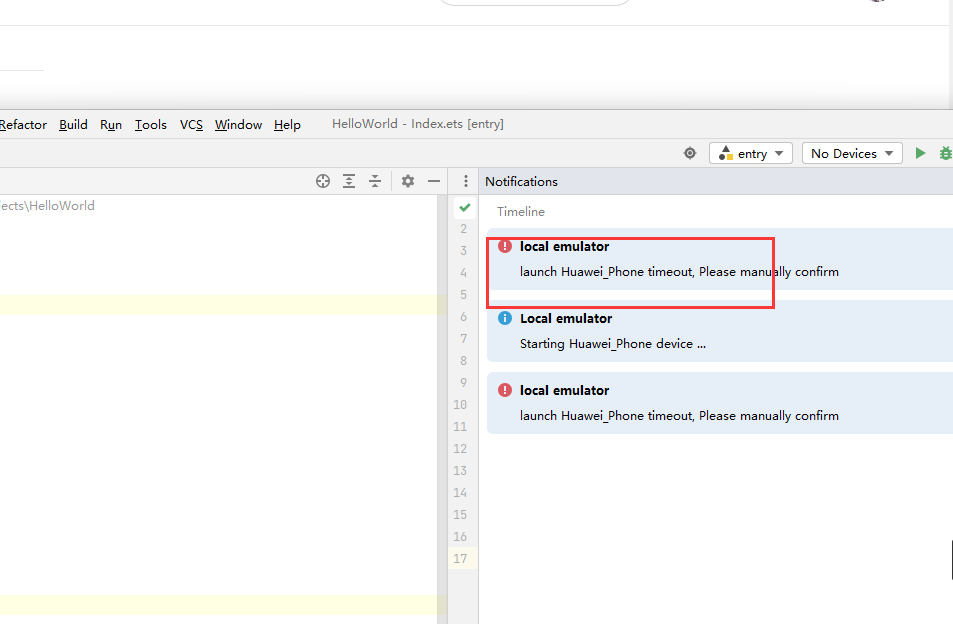Click blue info icon of Local emulator
Image resolution: width=953 pixels, height=624 pixels.
(504, 318)
